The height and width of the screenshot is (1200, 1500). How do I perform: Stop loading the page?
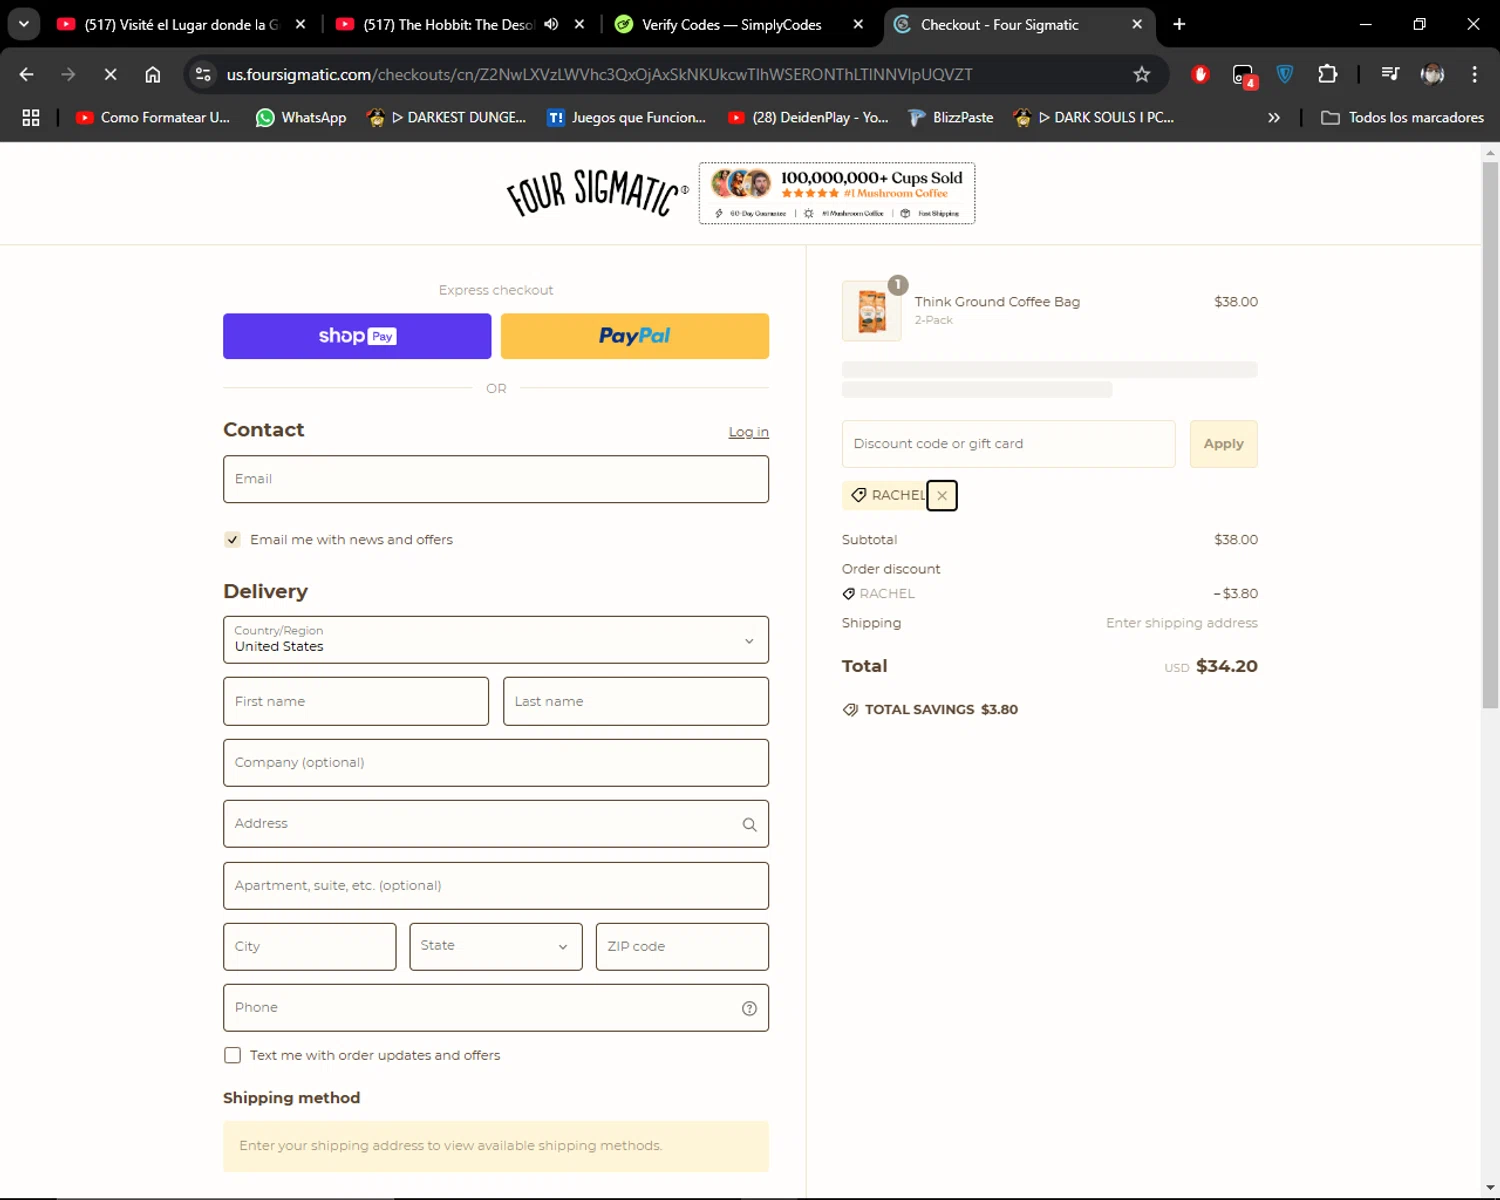(x=111, y=74)
